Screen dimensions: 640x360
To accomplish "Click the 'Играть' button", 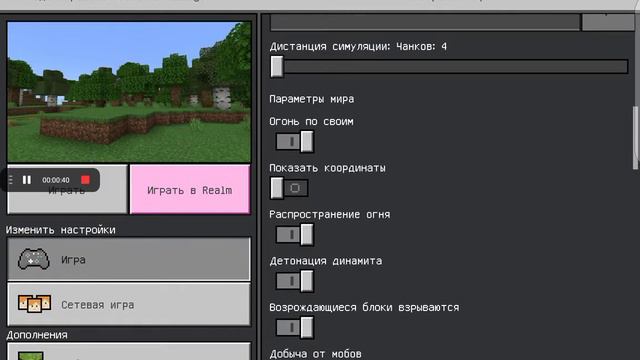I will coord(67,190).
